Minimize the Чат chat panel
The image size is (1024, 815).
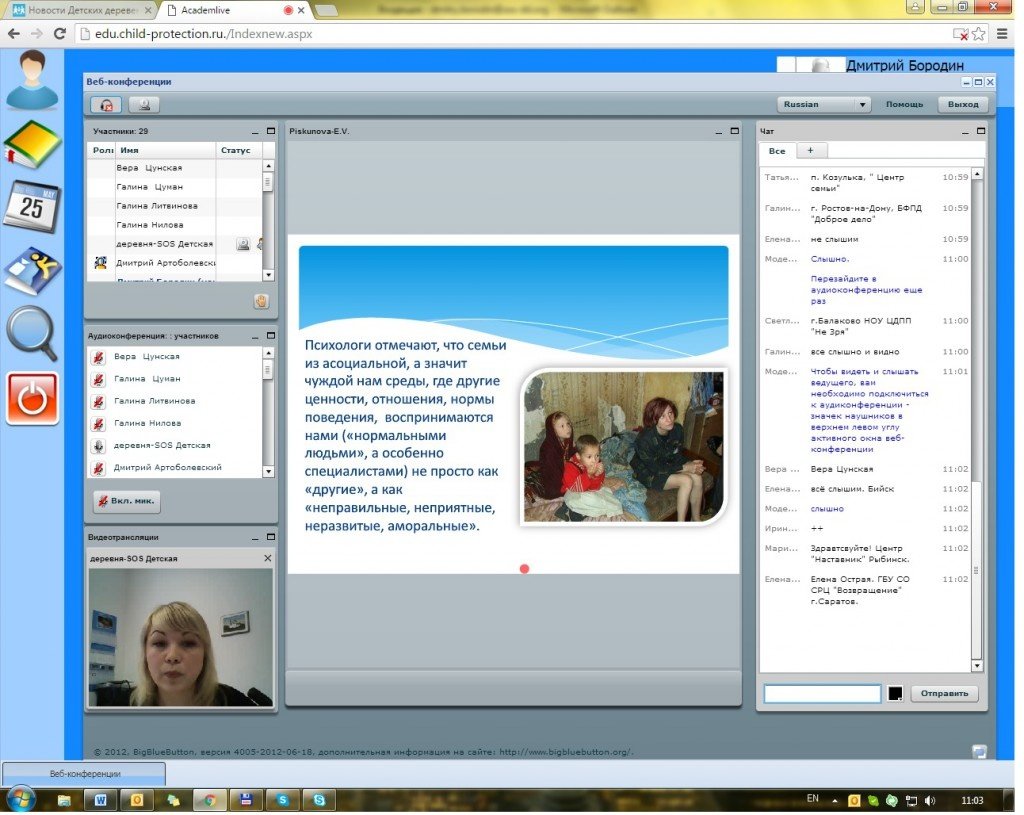coord(965,131)
